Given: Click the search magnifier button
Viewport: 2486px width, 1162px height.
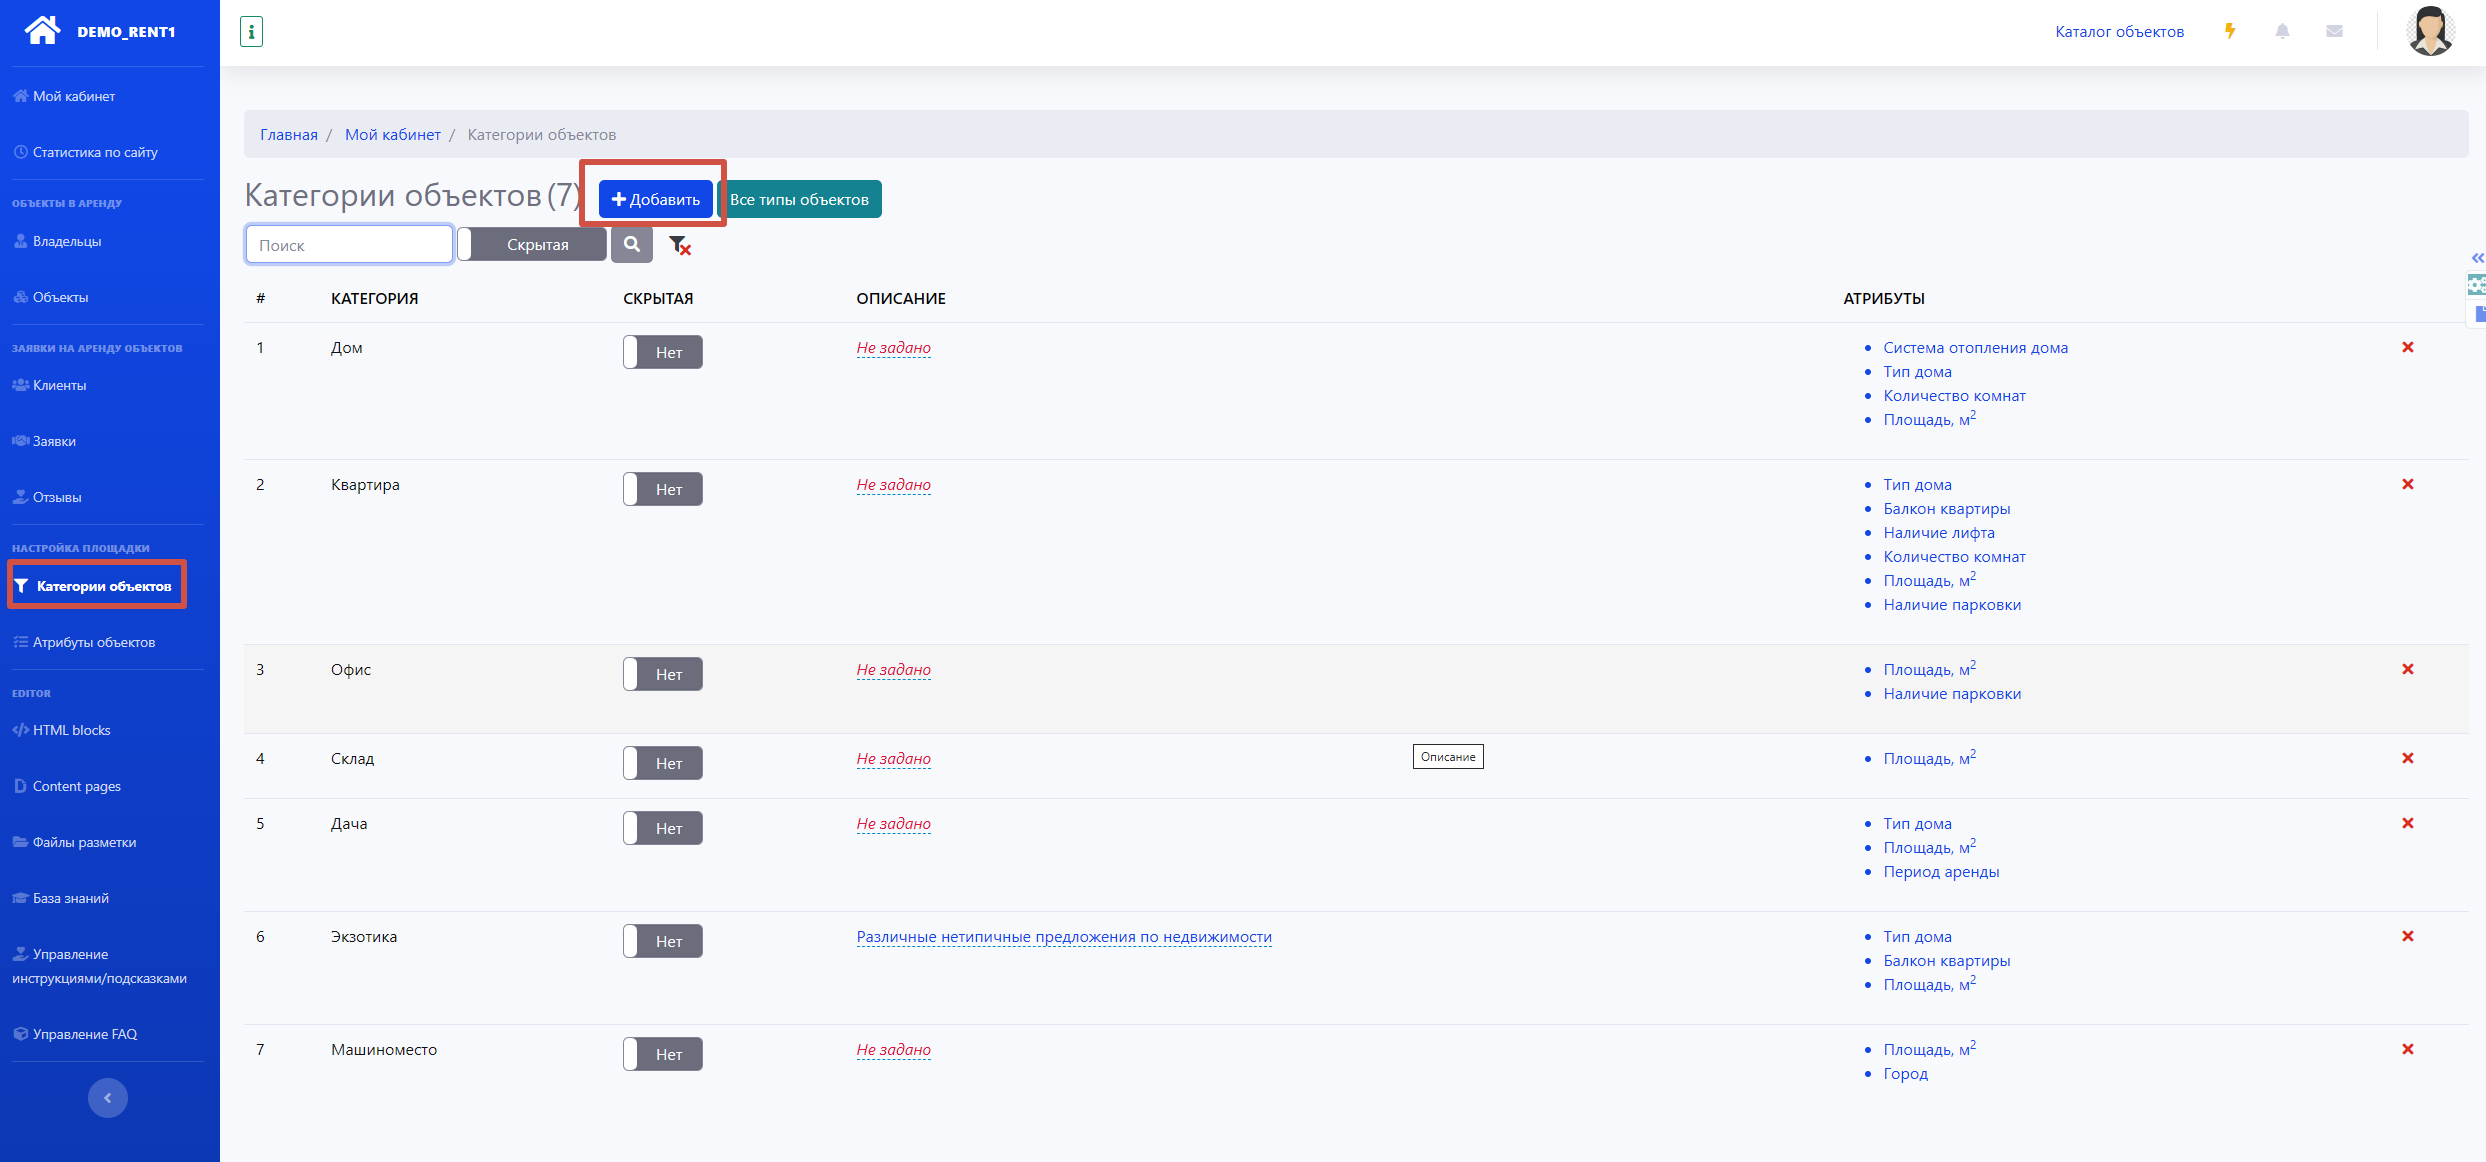Looking at the screenshot, I should tap(632, 244).
